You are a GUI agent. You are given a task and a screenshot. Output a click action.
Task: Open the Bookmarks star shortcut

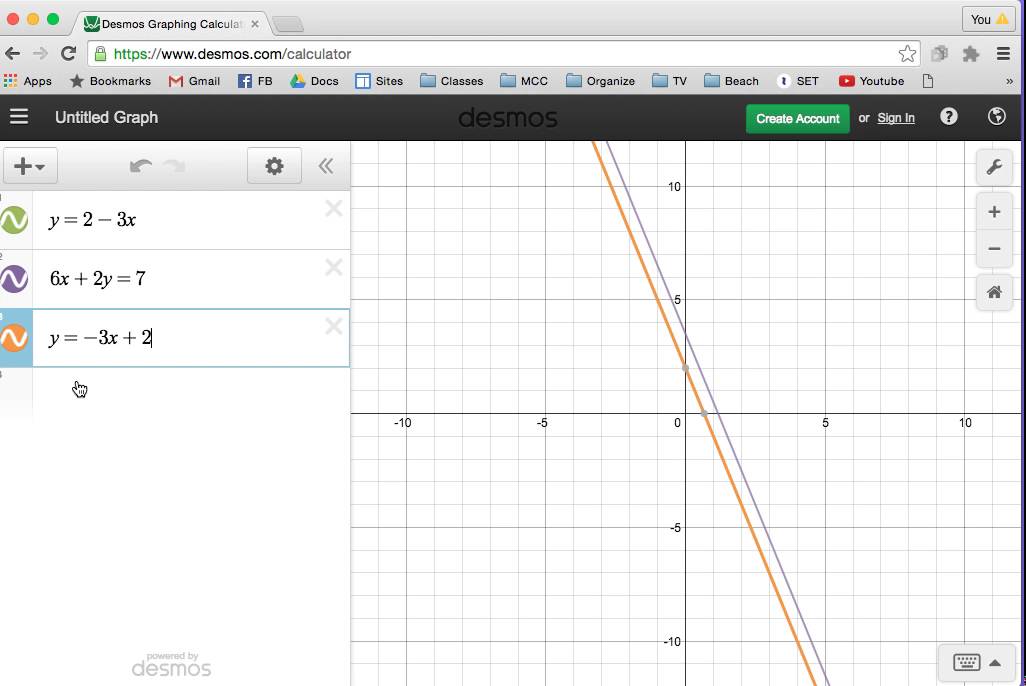(110, 81)
